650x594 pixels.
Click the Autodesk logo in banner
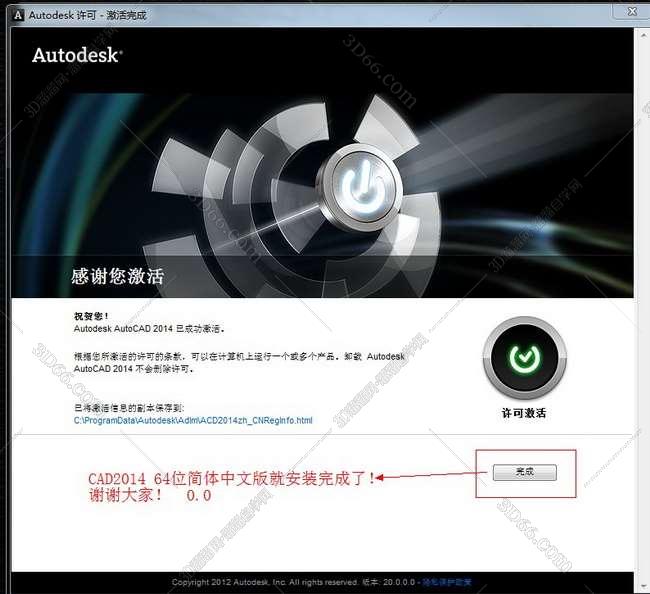tap(77, 55)
